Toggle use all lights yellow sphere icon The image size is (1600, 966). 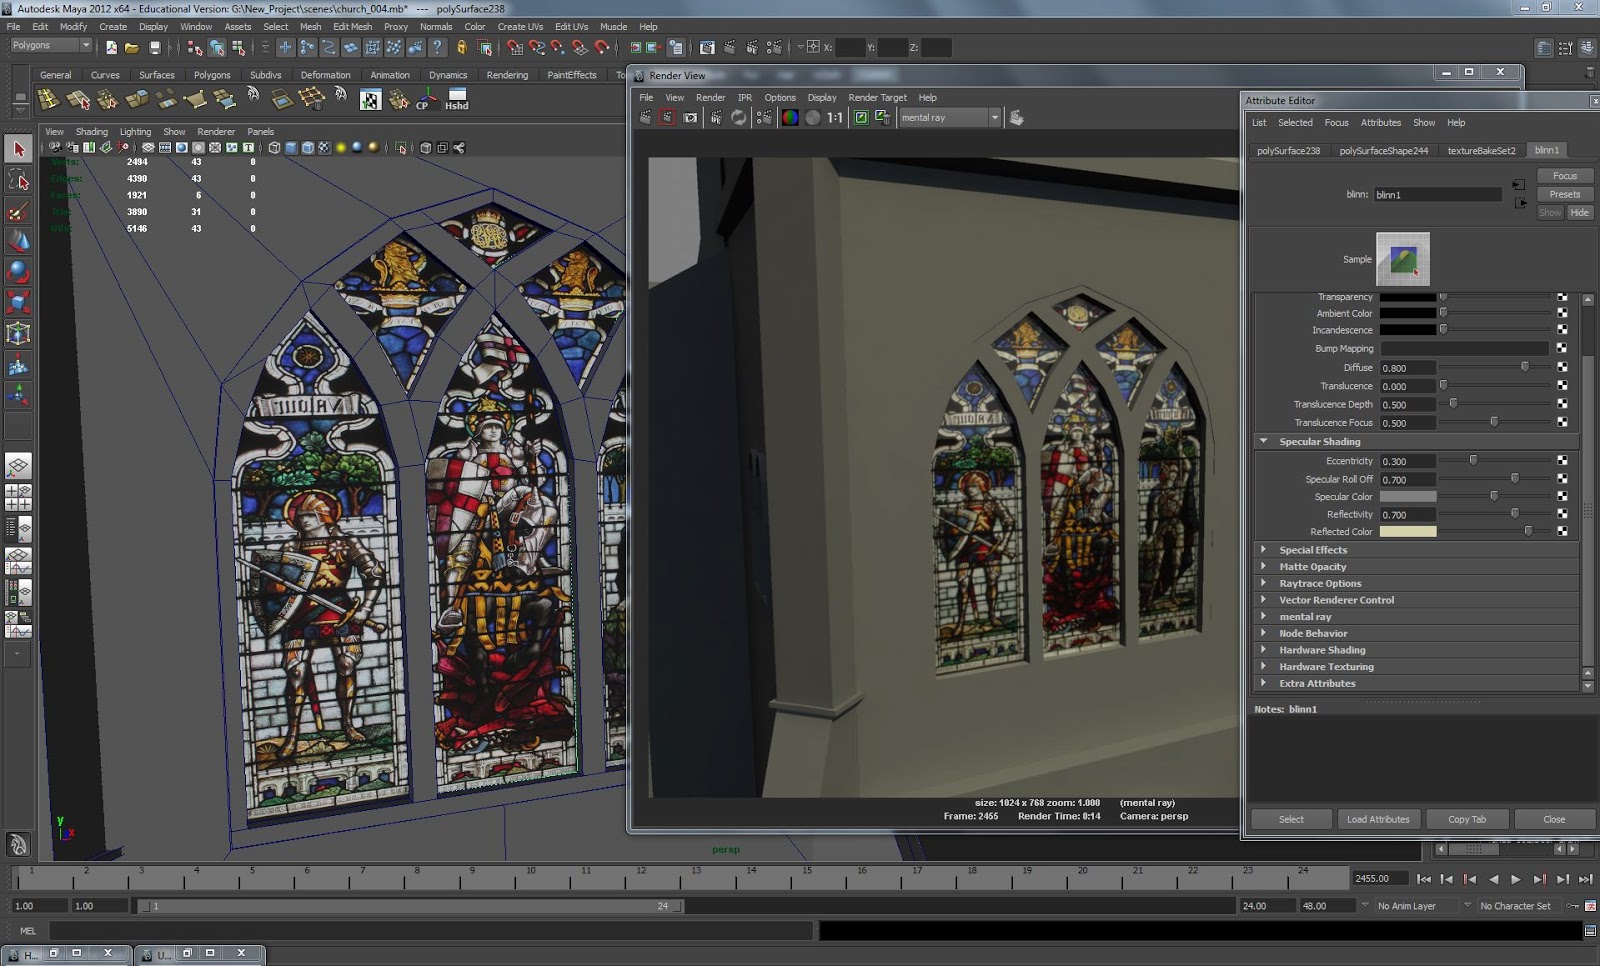click(341, 147)
